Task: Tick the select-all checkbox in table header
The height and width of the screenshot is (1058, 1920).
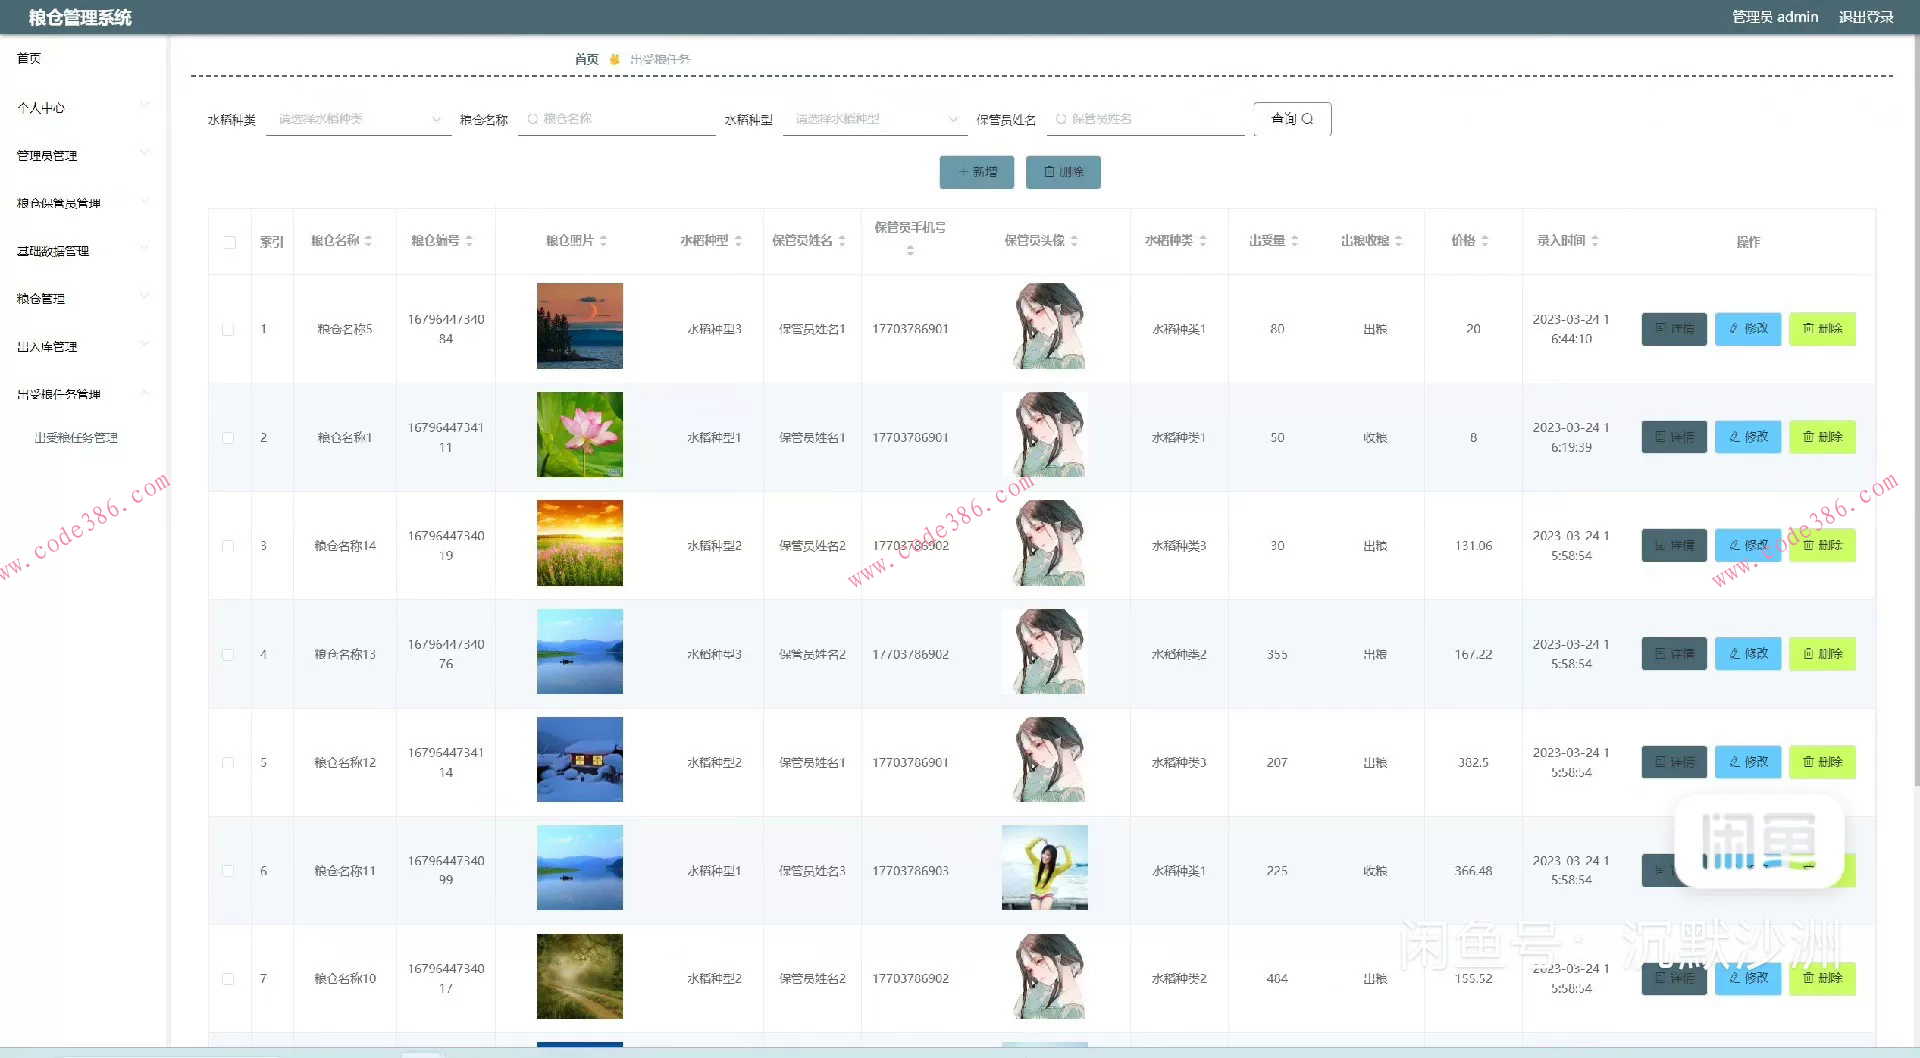Action: coord(230,242)
